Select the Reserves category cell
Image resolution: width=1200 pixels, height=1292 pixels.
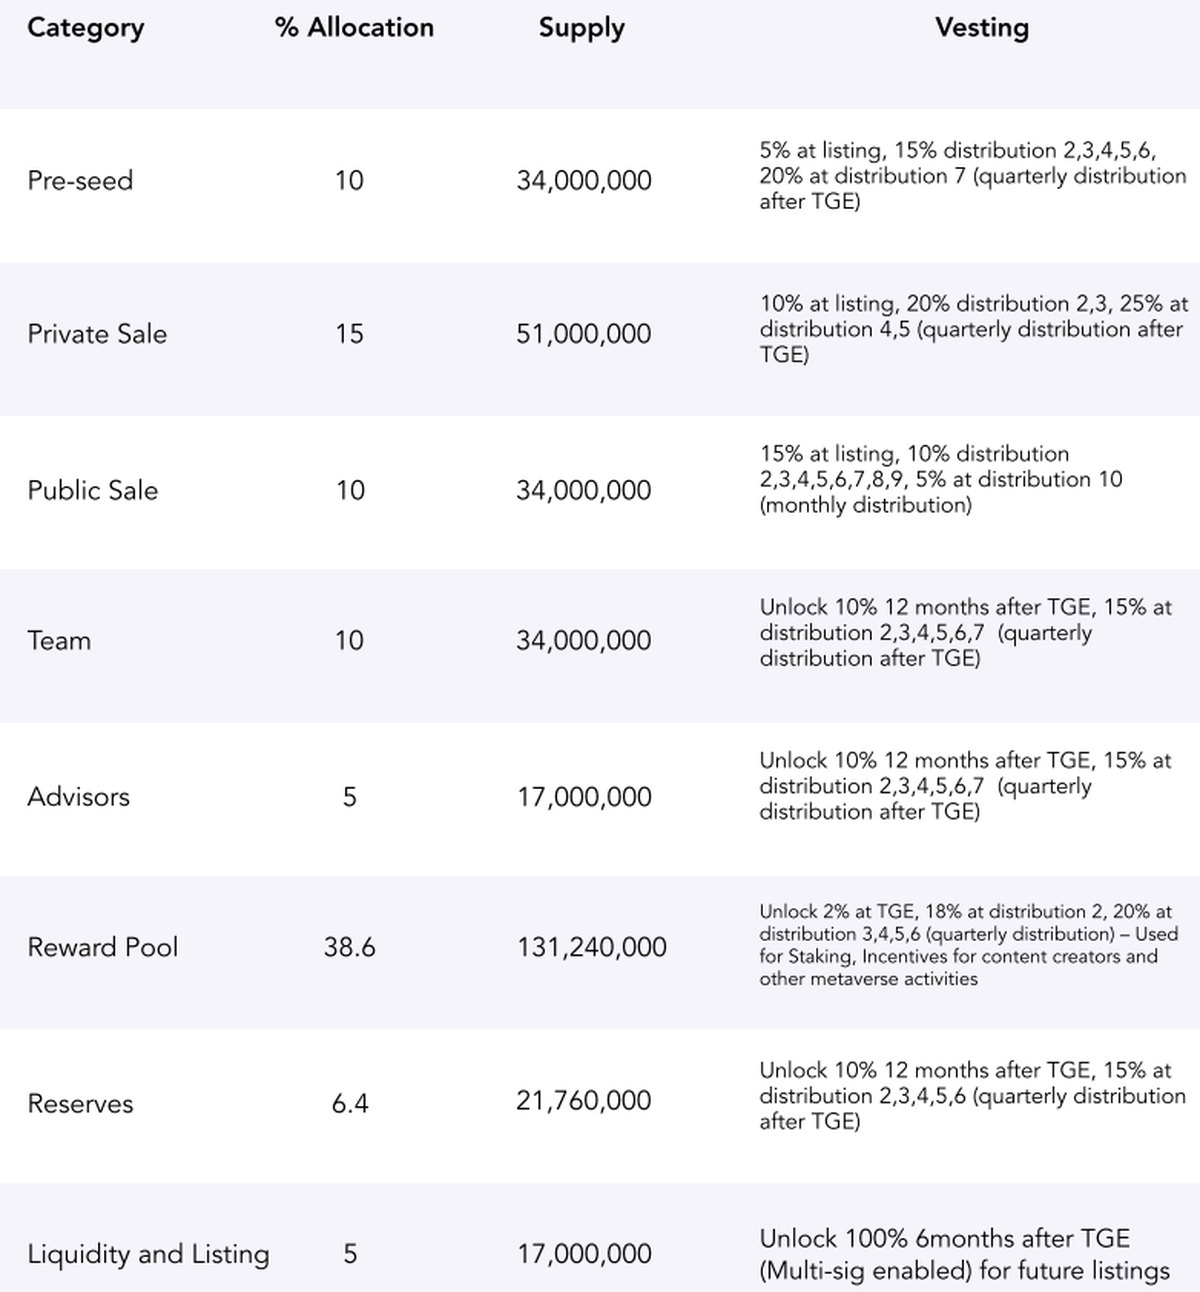(x=80, y=1104)
